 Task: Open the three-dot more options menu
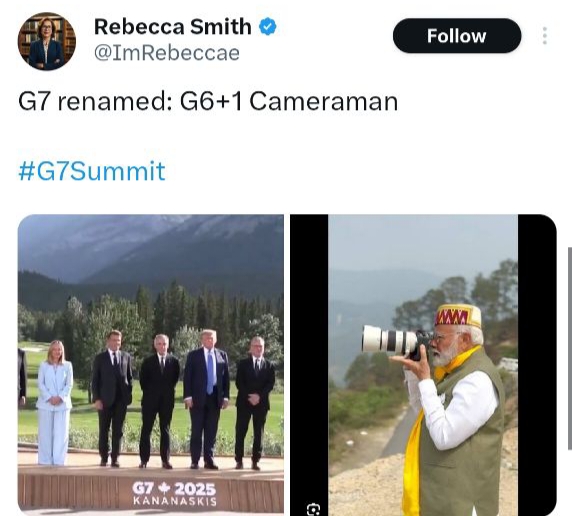click(x=545, y=36)
